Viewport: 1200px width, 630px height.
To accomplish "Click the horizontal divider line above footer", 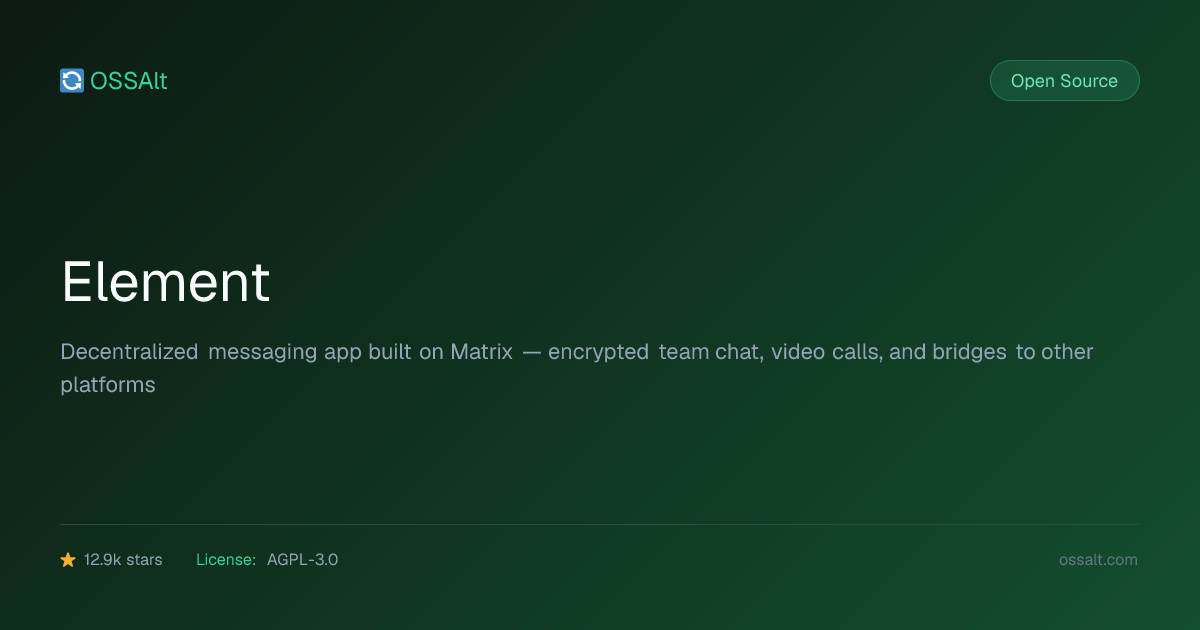I will tap(600, 524).
